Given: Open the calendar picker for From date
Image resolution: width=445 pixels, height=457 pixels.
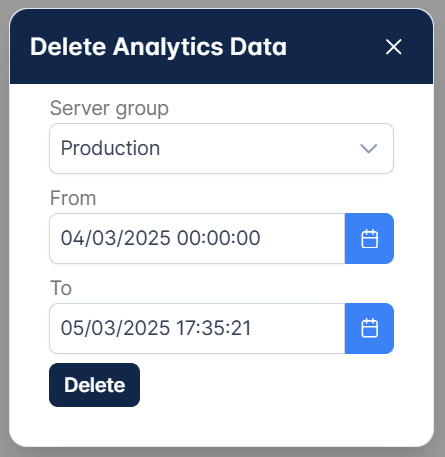Looking at the screenshot, I should tap(369, 238).
